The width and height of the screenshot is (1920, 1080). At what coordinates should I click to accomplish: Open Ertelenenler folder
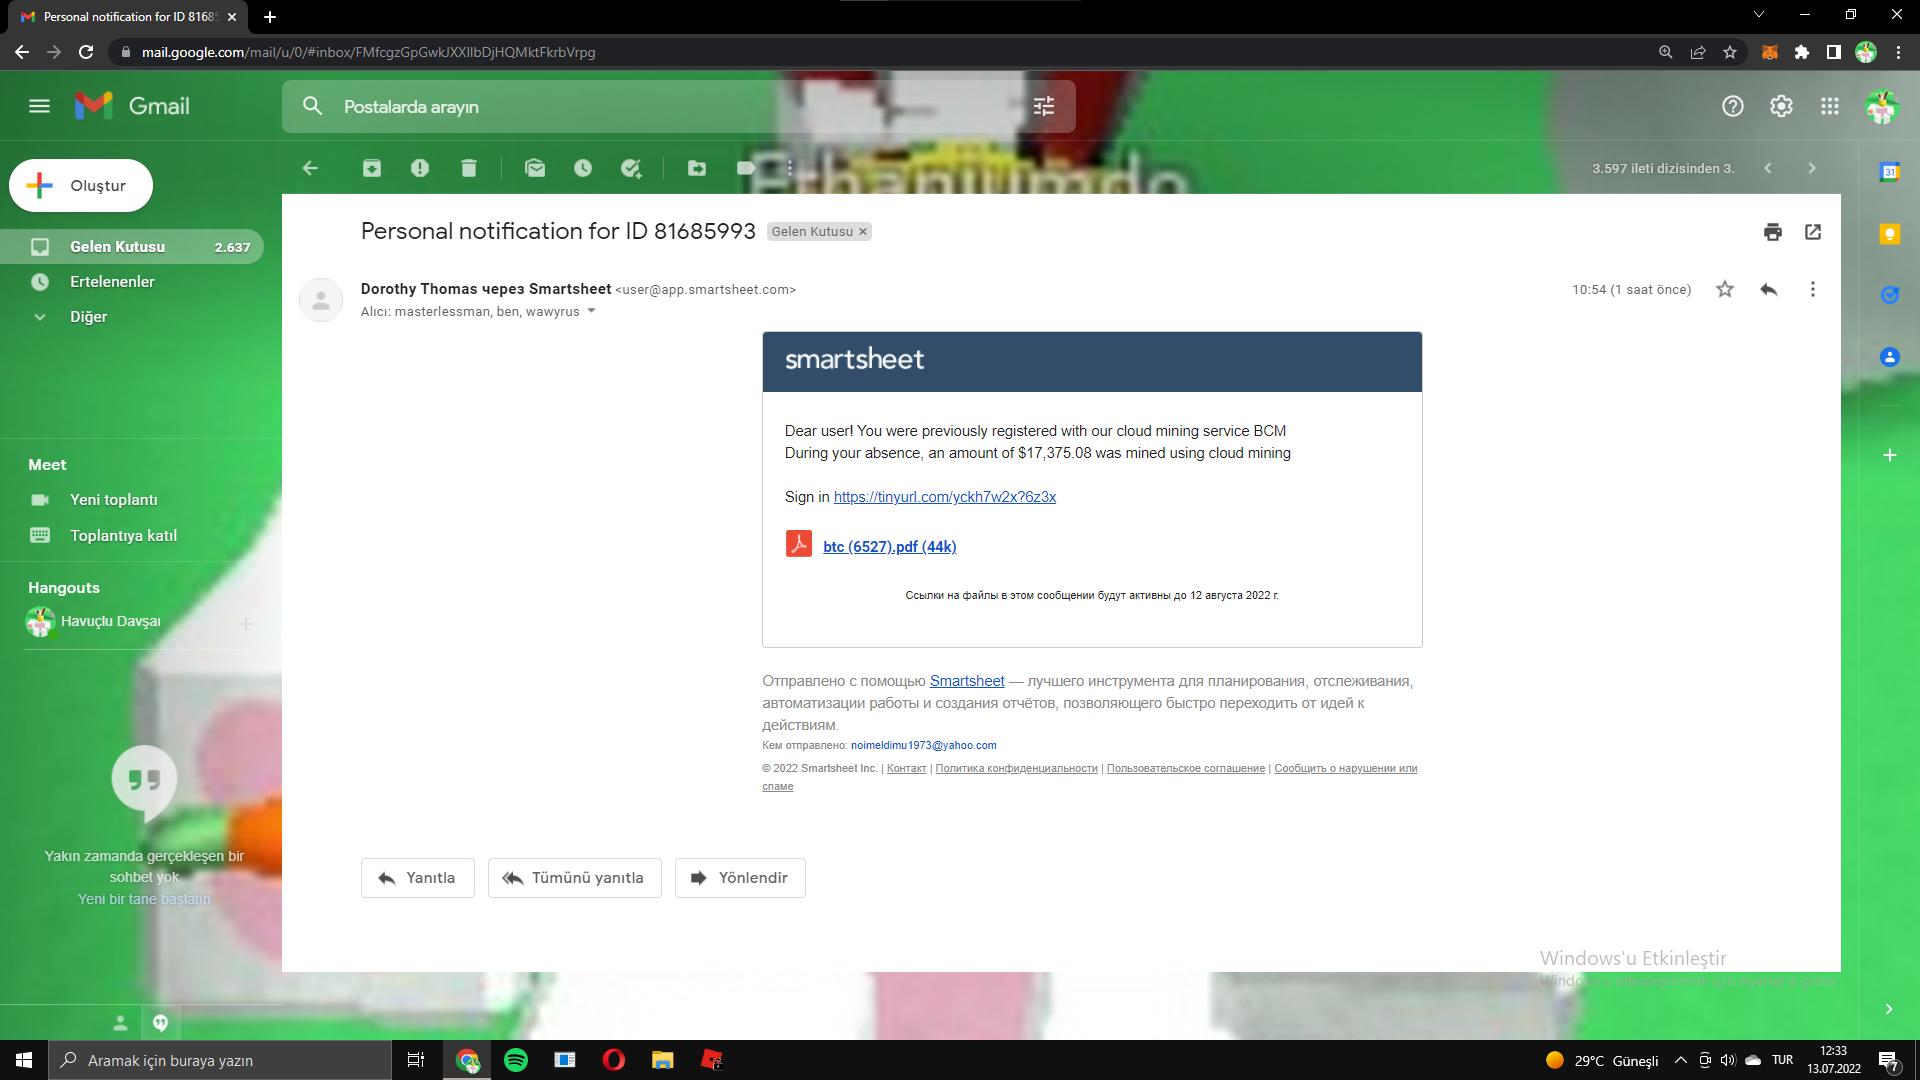112,282
